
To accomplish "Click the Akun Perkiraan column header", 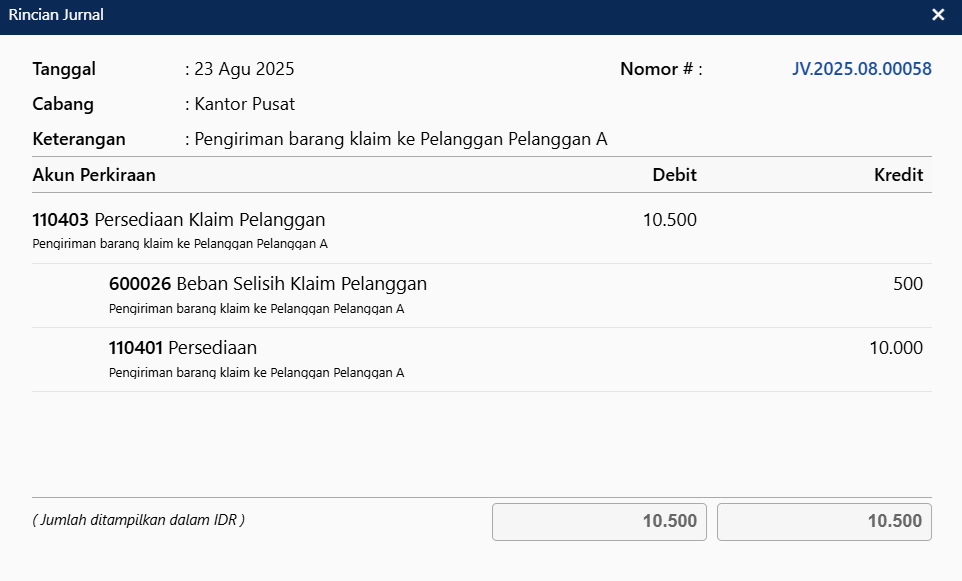I will point(94,175).
